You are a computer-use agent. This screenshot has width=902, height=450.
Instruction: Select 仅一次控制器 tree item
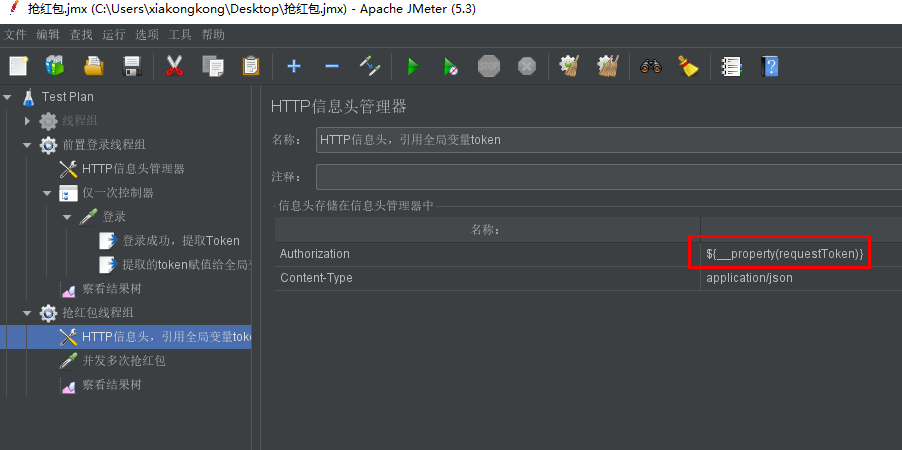[x=119, y=193]
